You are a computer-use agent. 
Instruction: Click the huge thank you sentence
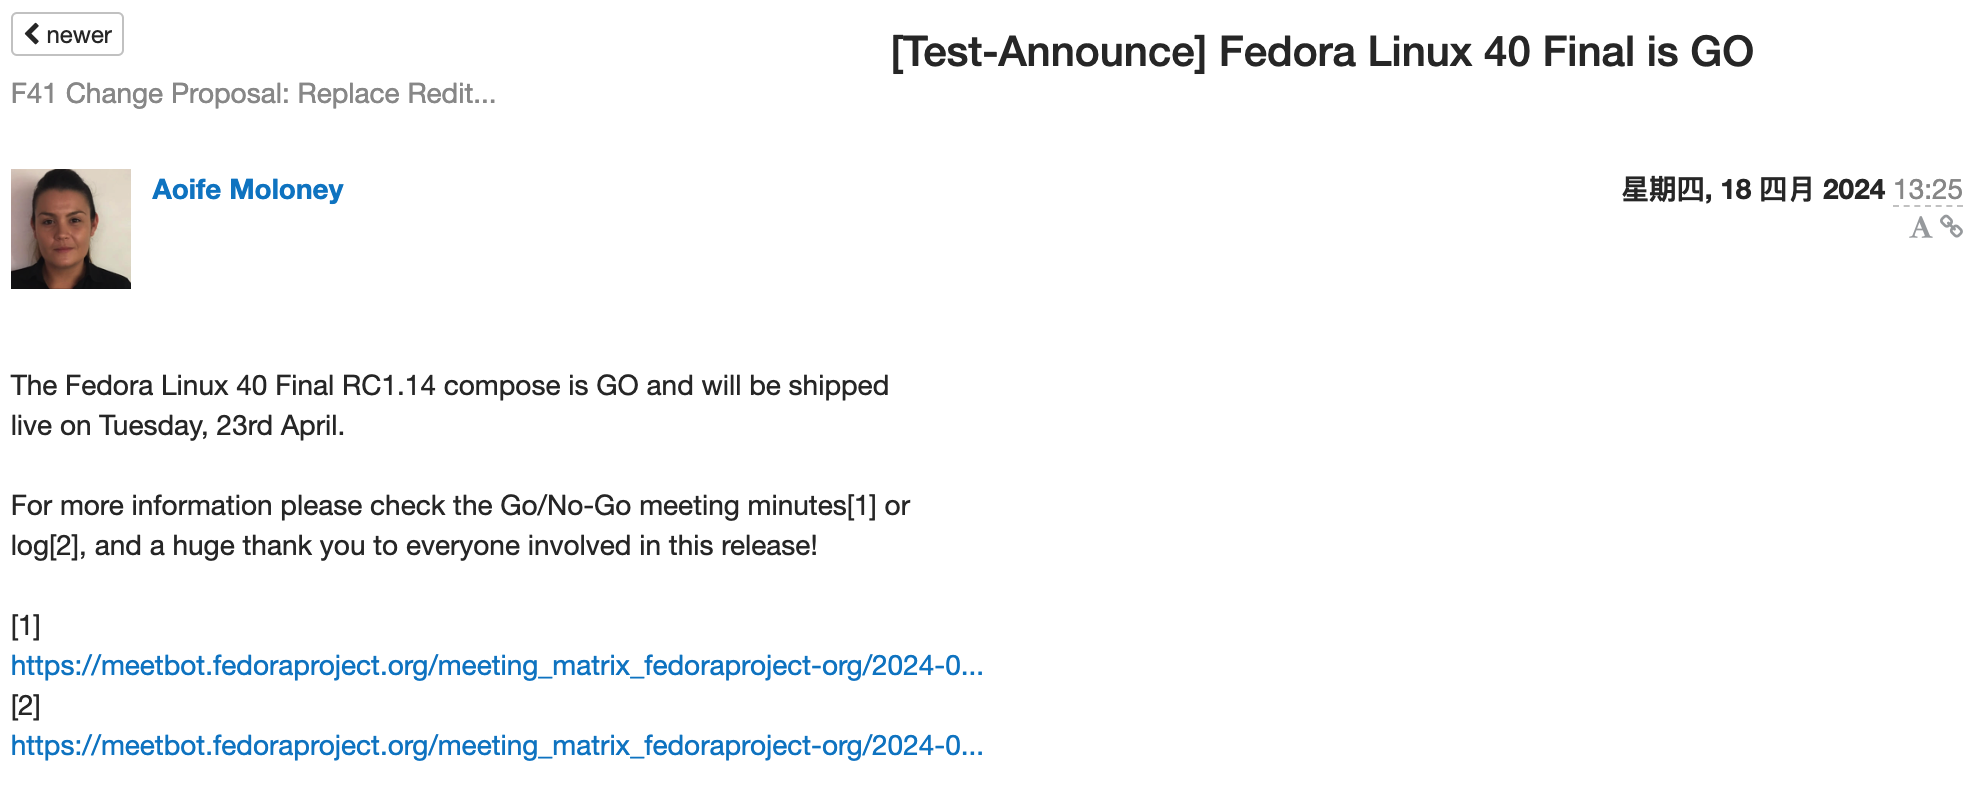coord(456,545)
